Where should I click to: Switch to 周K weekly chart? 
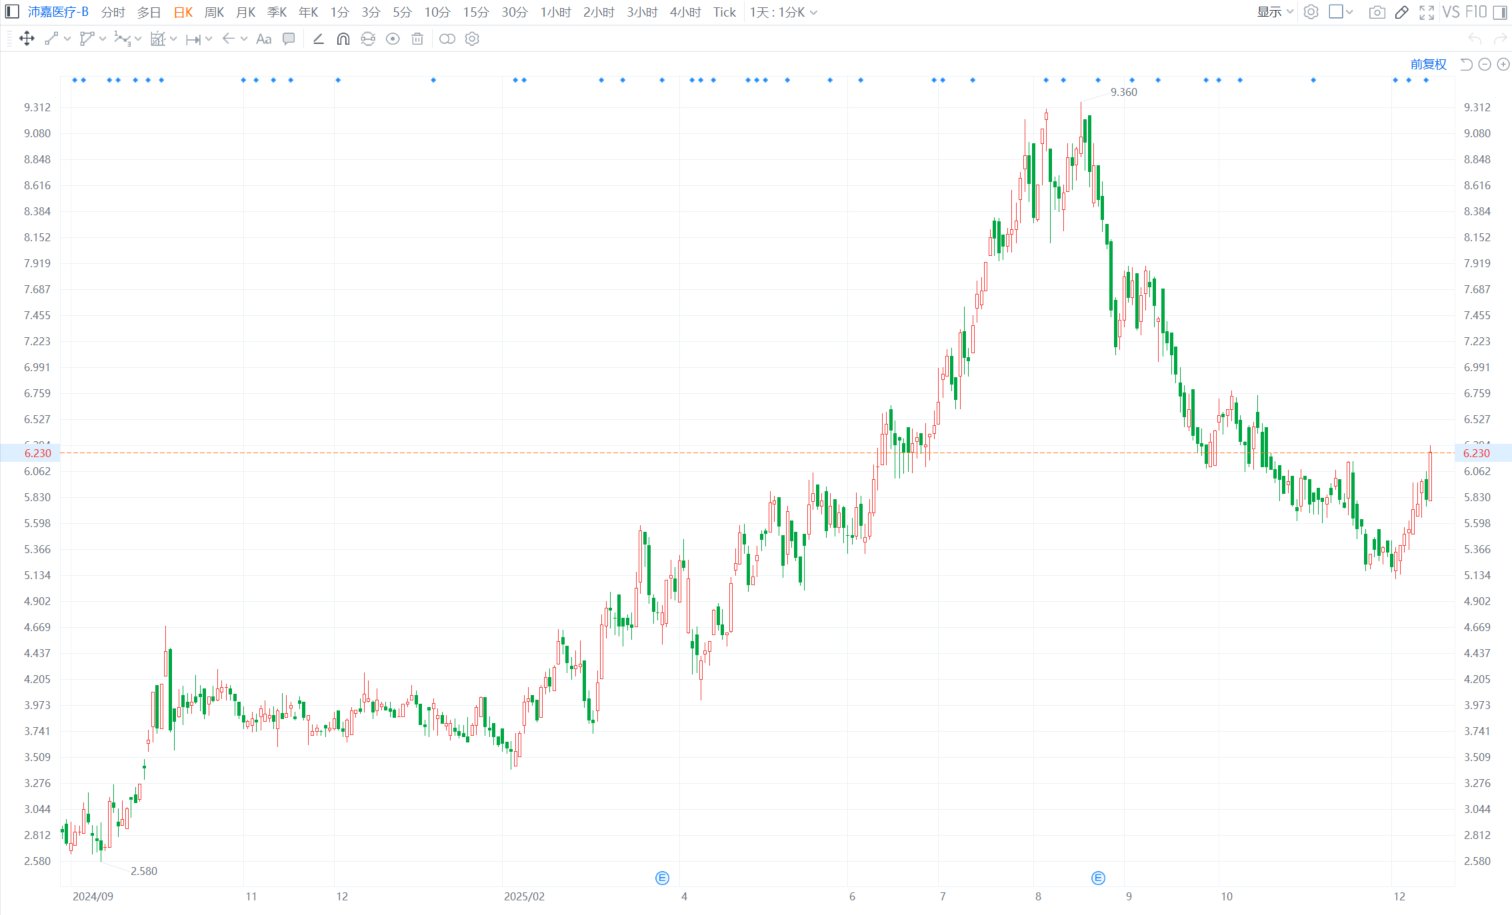214,12
